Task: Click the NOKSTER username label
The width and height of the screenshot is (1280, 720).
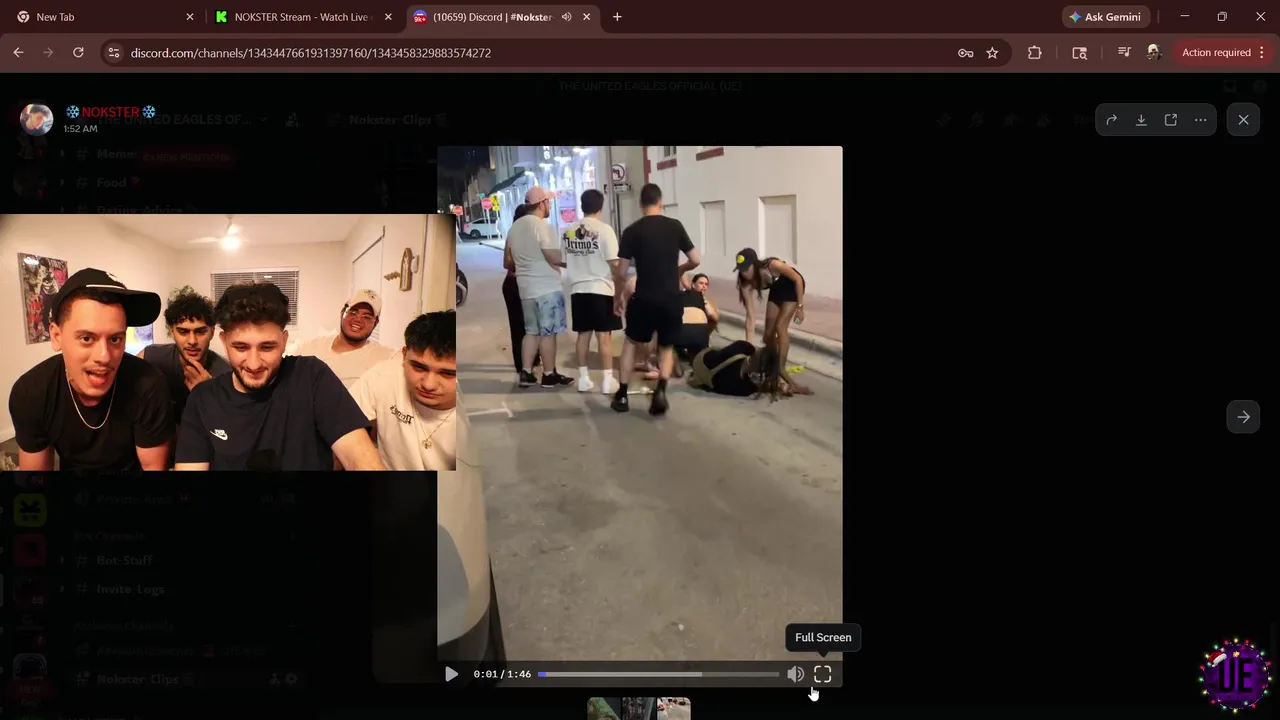Action: [110, 112]
